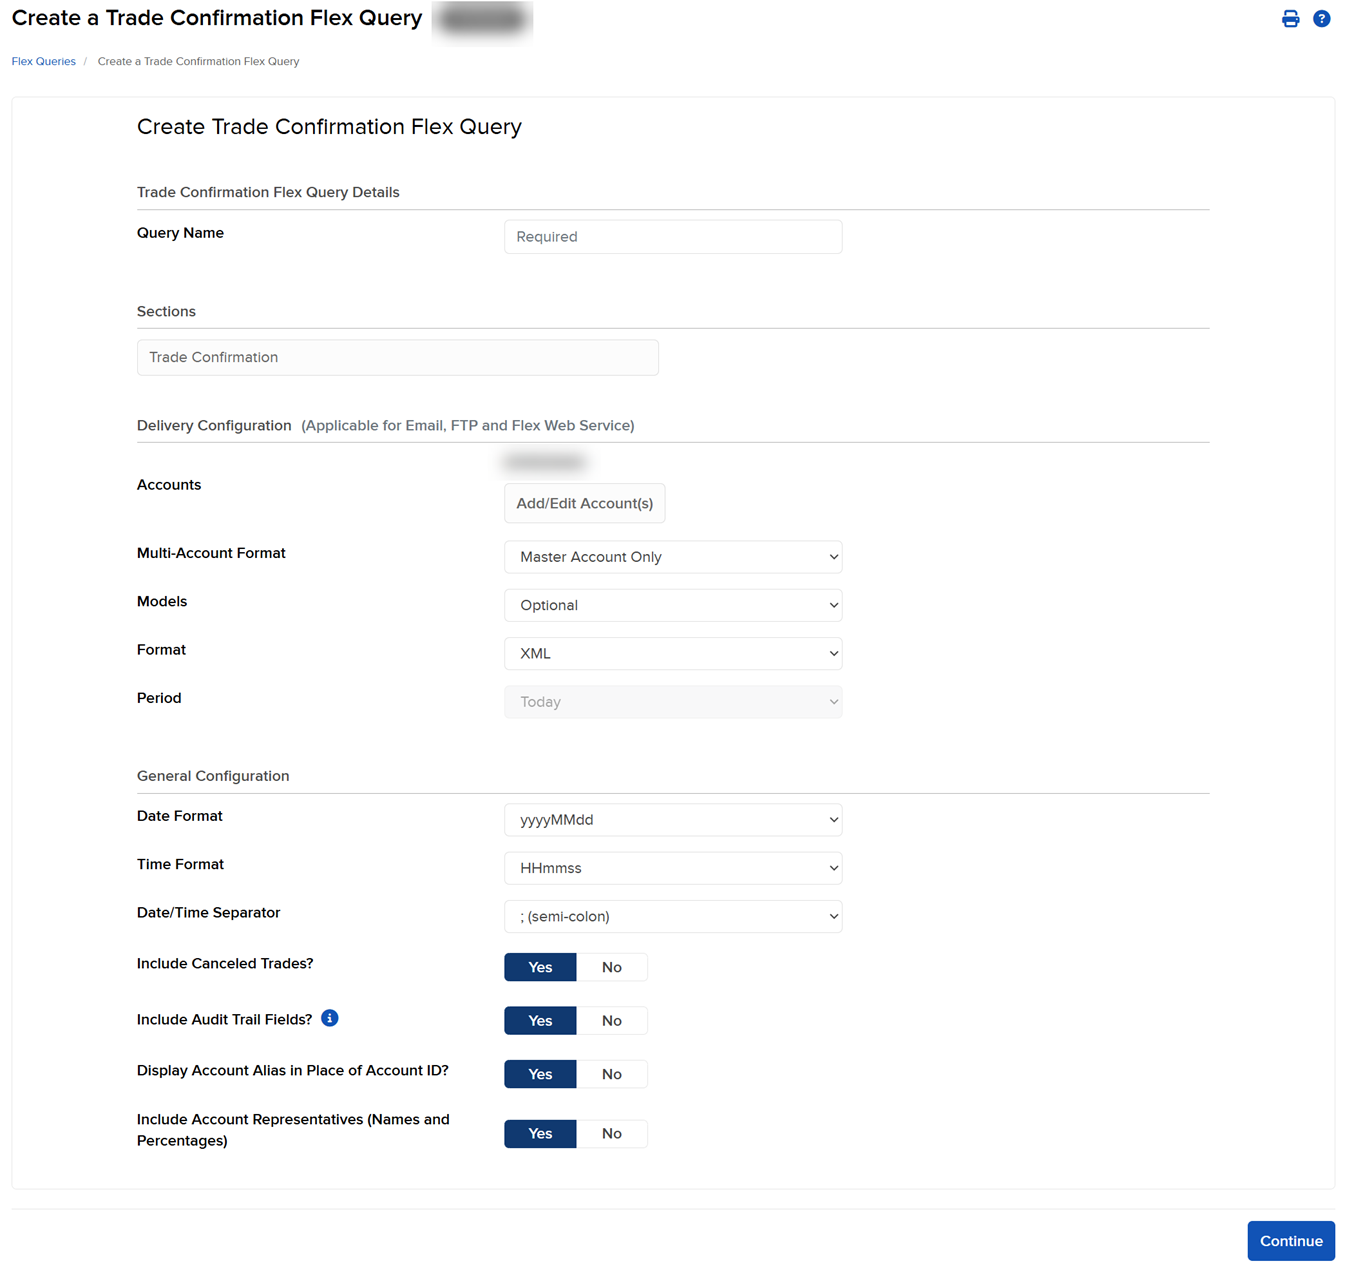The height and width of the screenshot is (1268, 1345).
Task: Open the Date/Time Separator dropdown
Action: [672, 916]
